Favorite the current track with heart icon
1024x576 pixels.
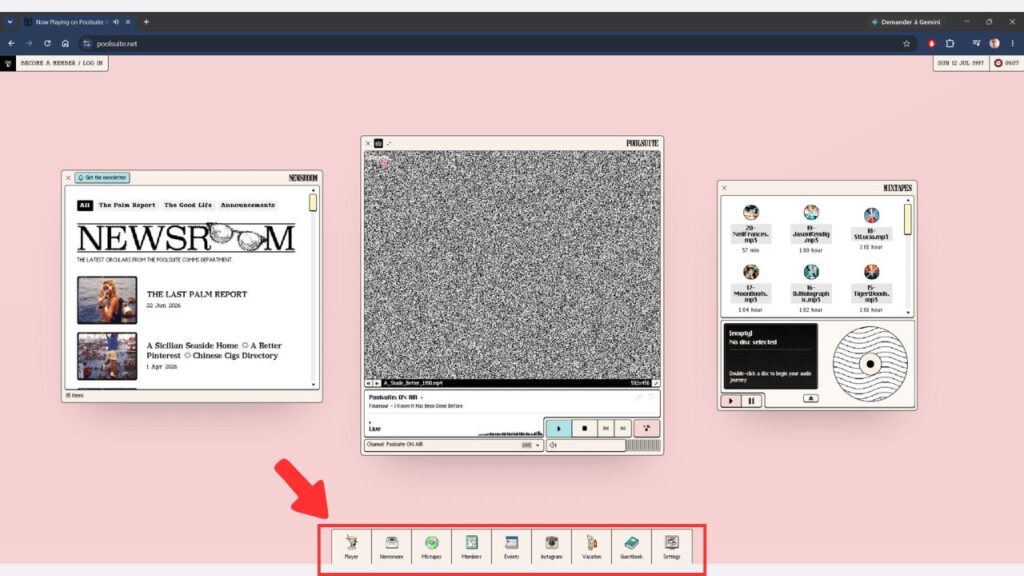(651, 397)
